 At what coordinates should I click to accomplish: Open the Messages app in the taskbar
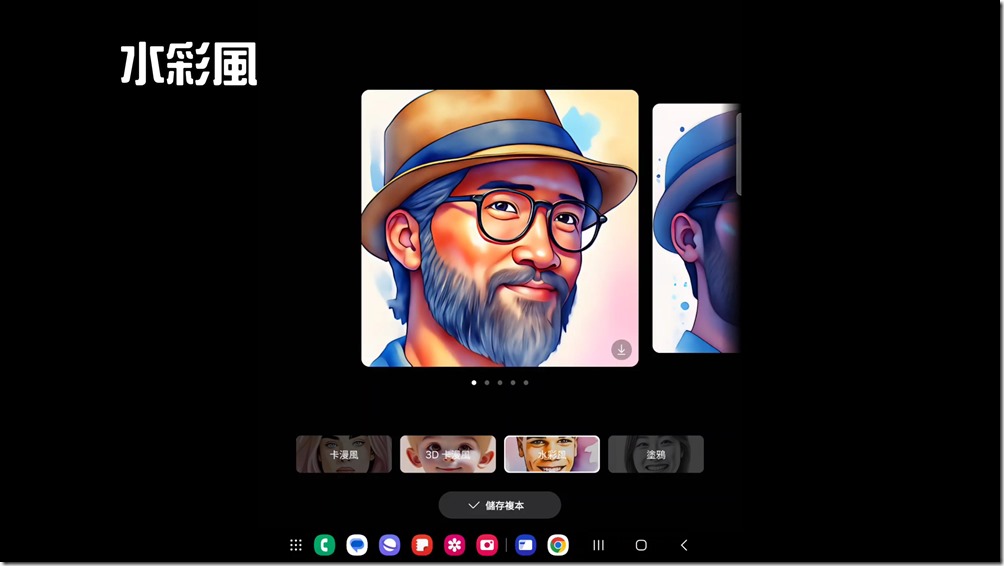357,545
